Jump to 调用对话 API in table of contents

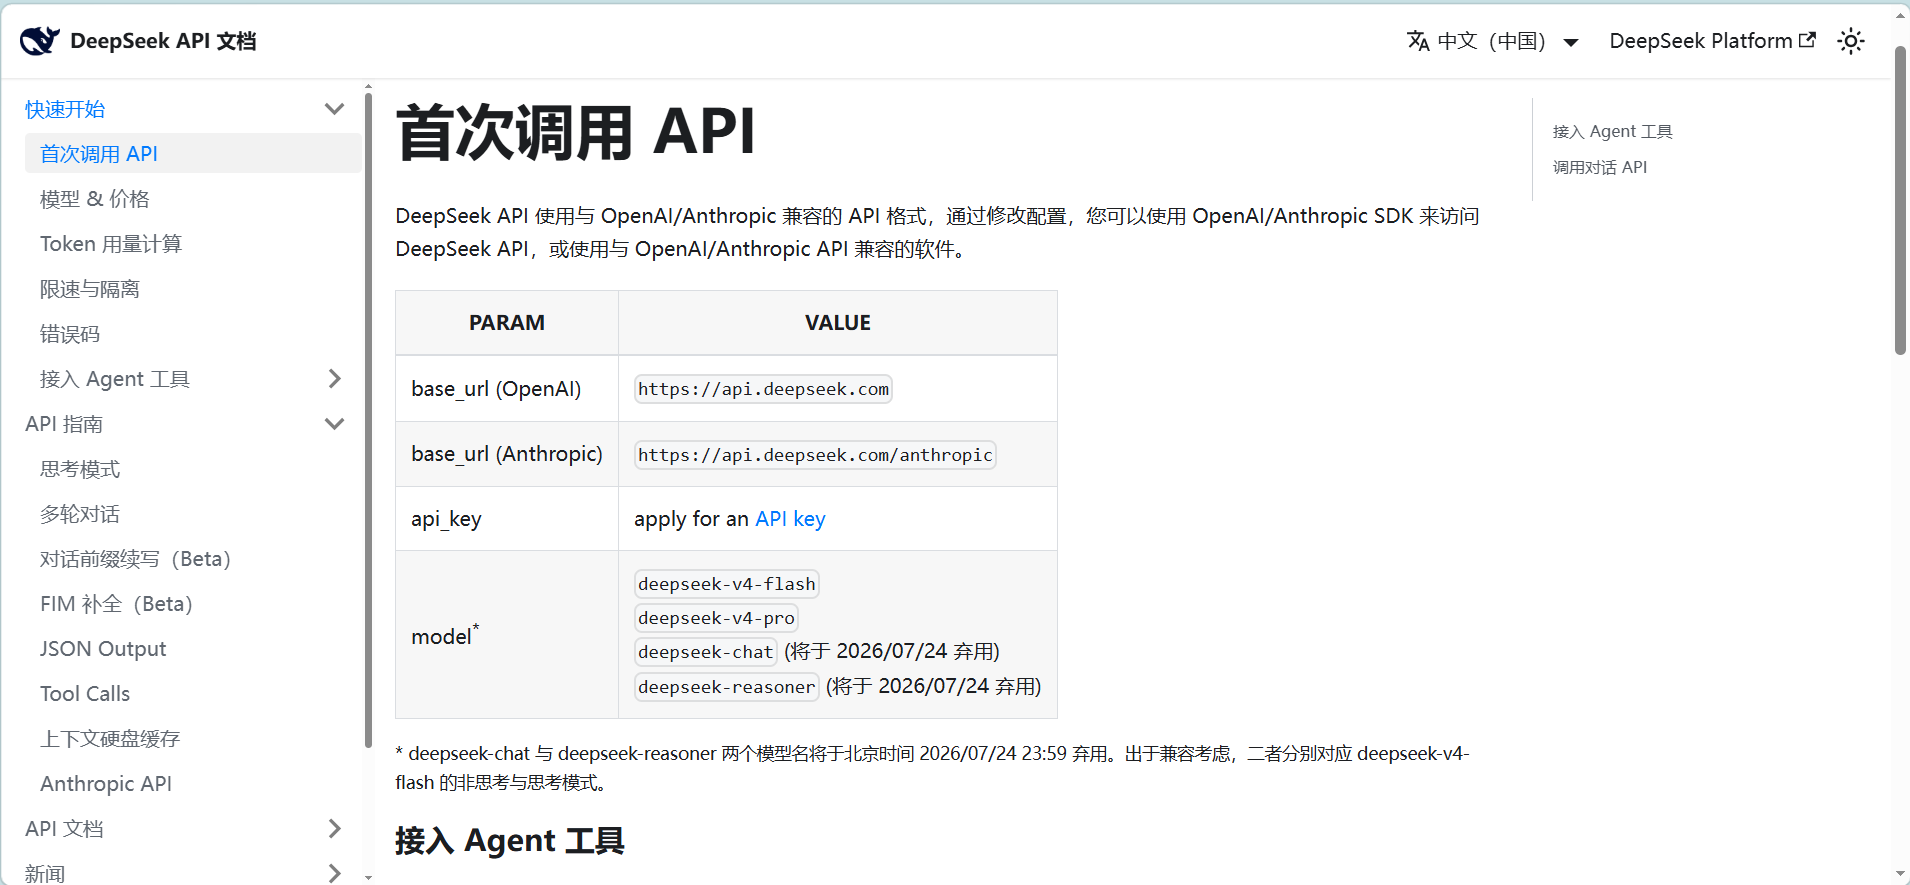1600,167
